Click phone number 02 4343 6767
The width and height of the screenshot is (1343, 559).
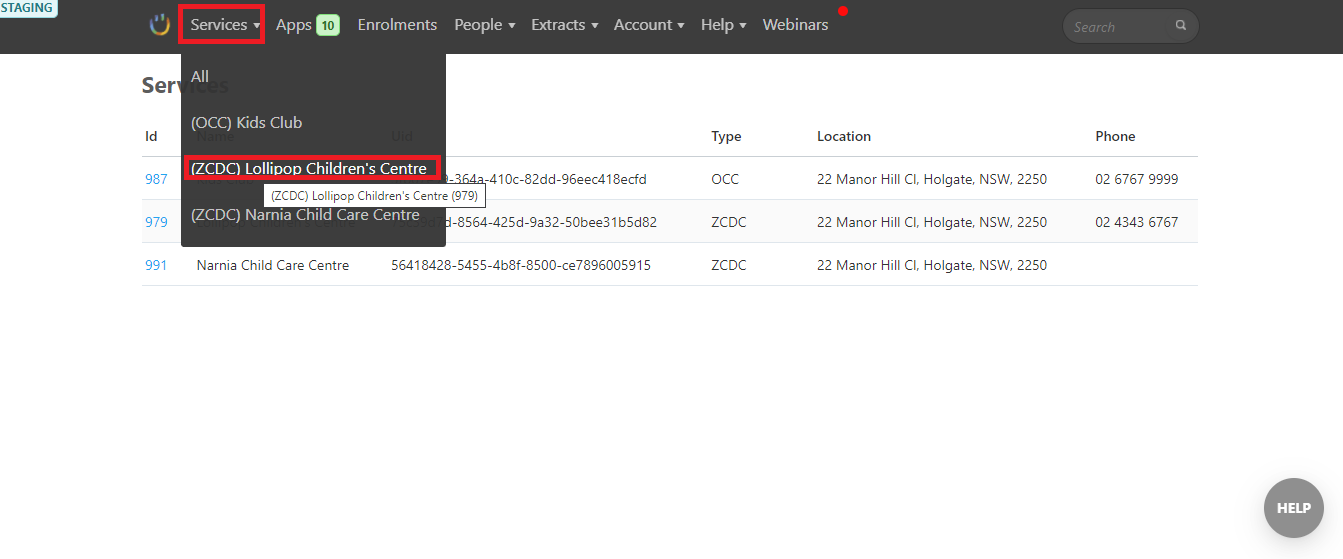point(1137,223)
